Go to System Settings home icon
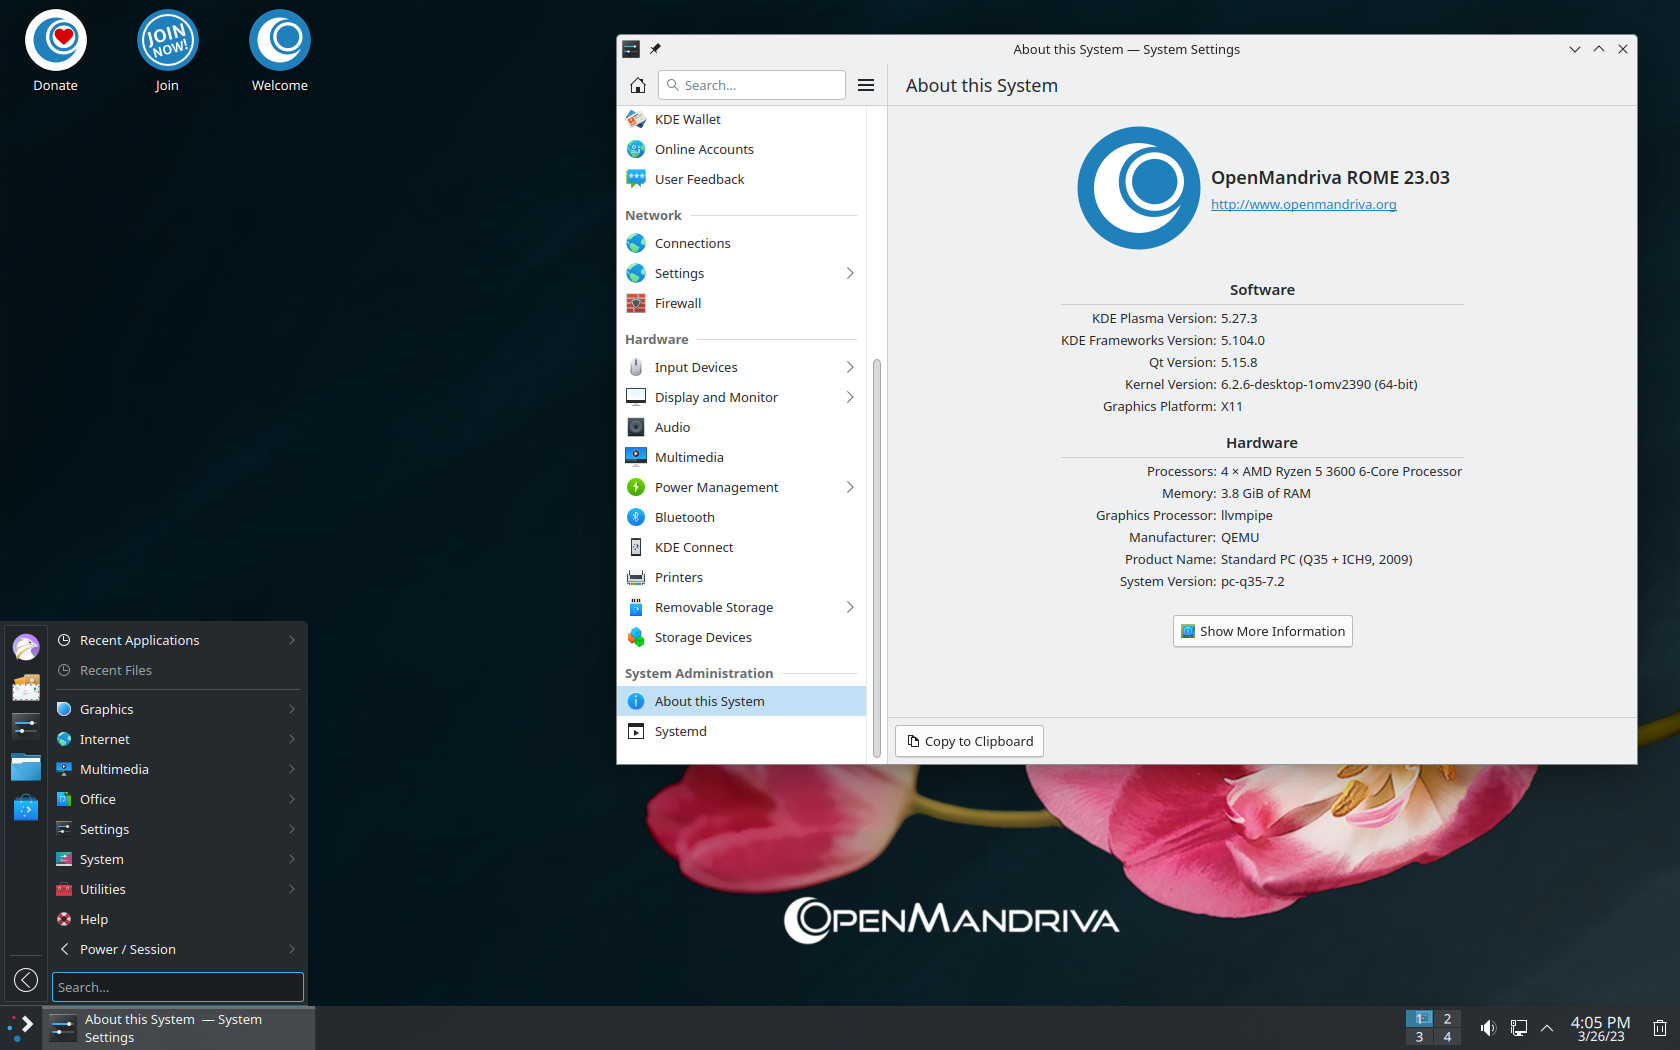Viewport: 1680px width, 1050px height. tap(638, 85)
